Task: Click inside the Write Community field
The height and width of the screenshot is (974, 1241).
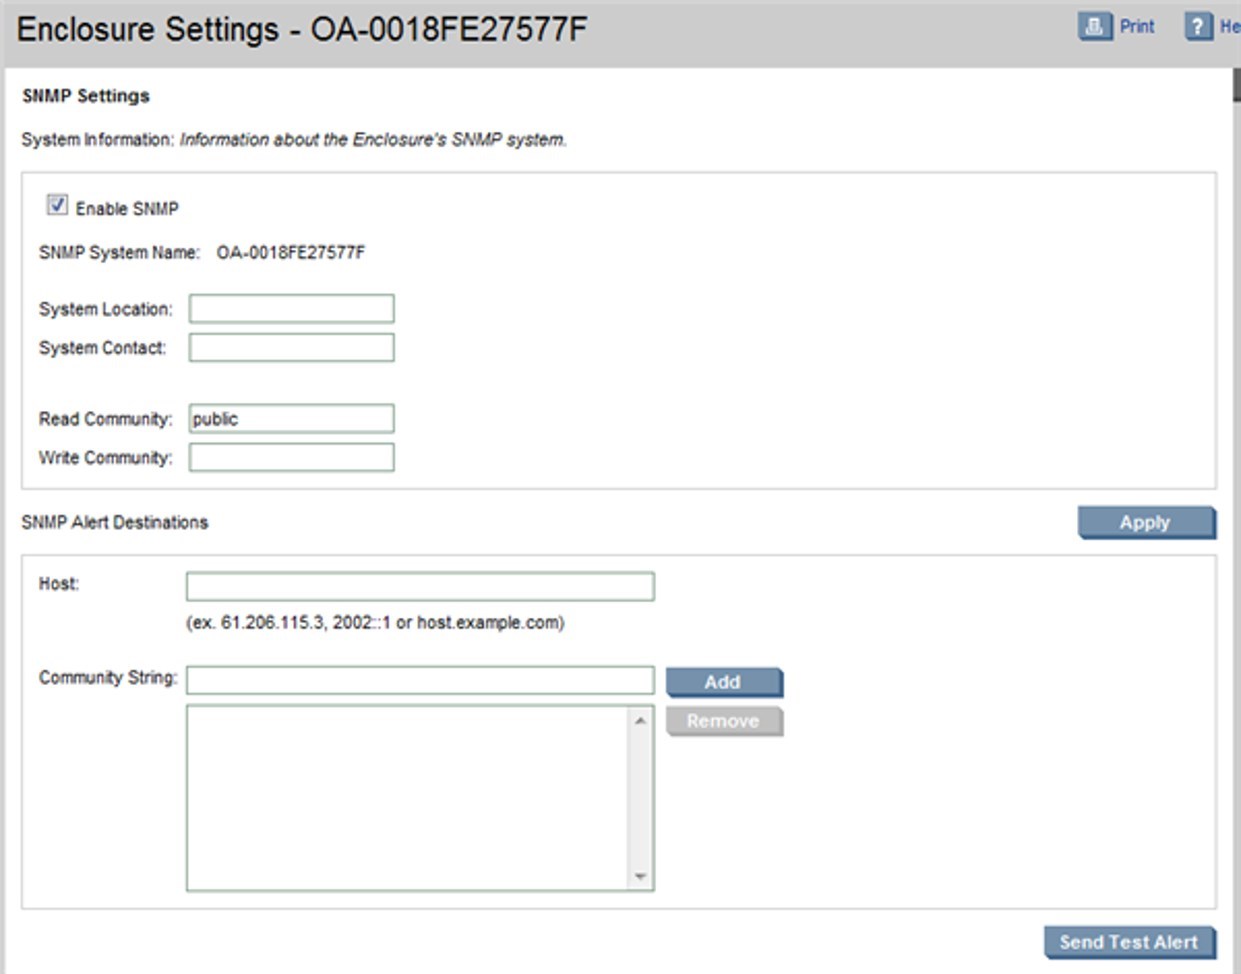Action: (290, 455)
